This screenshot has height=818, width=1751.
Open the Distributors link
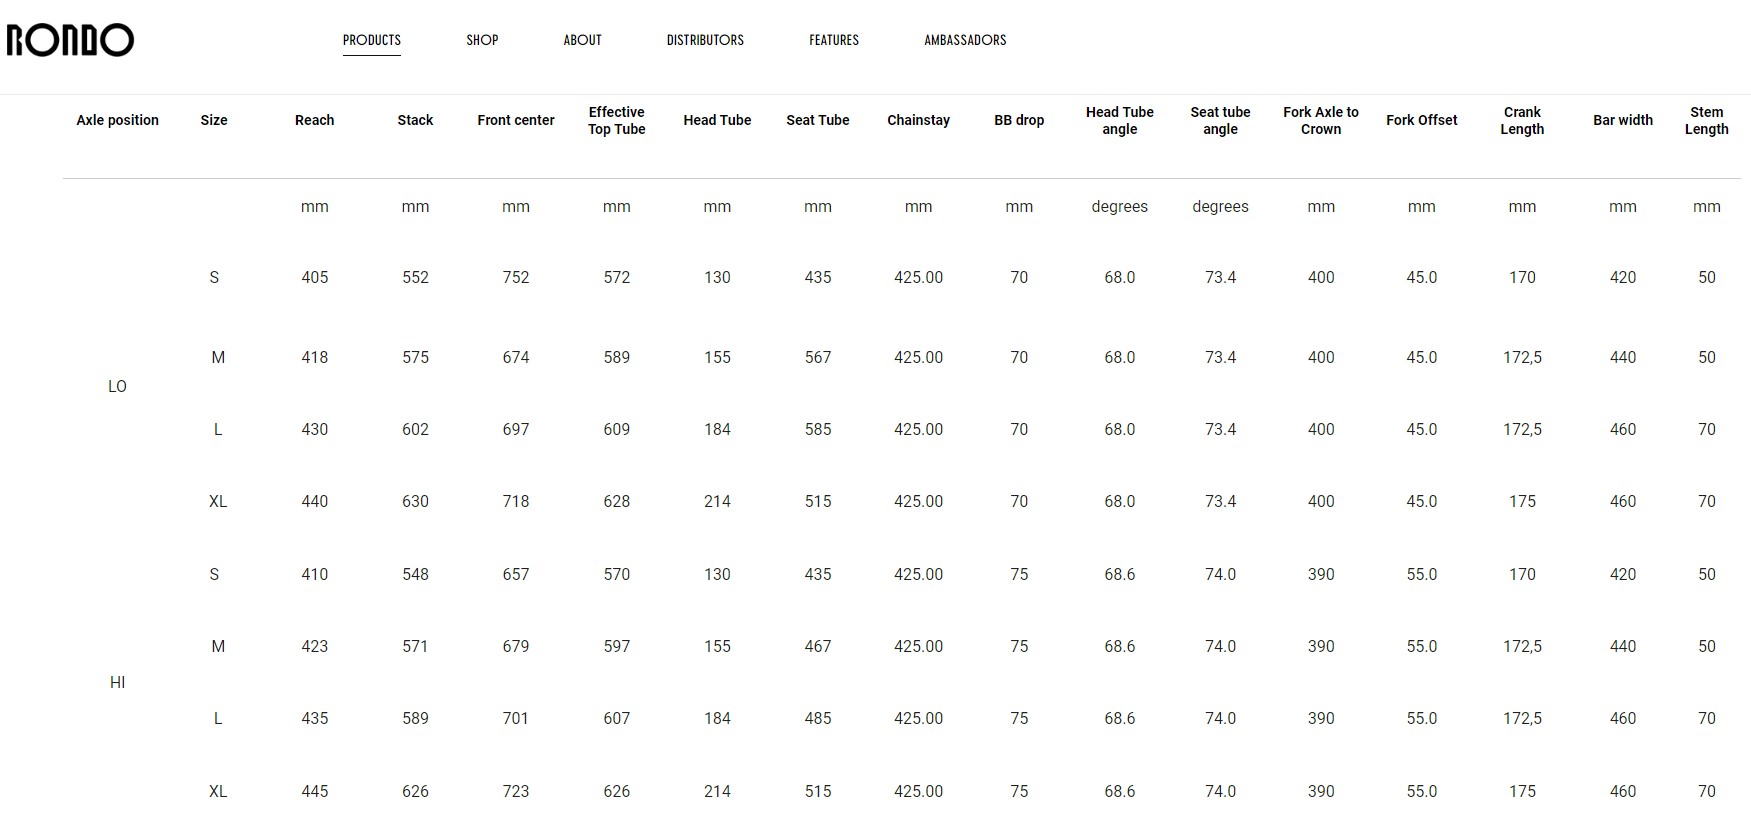pyautogui.click(x=705, y=40)
